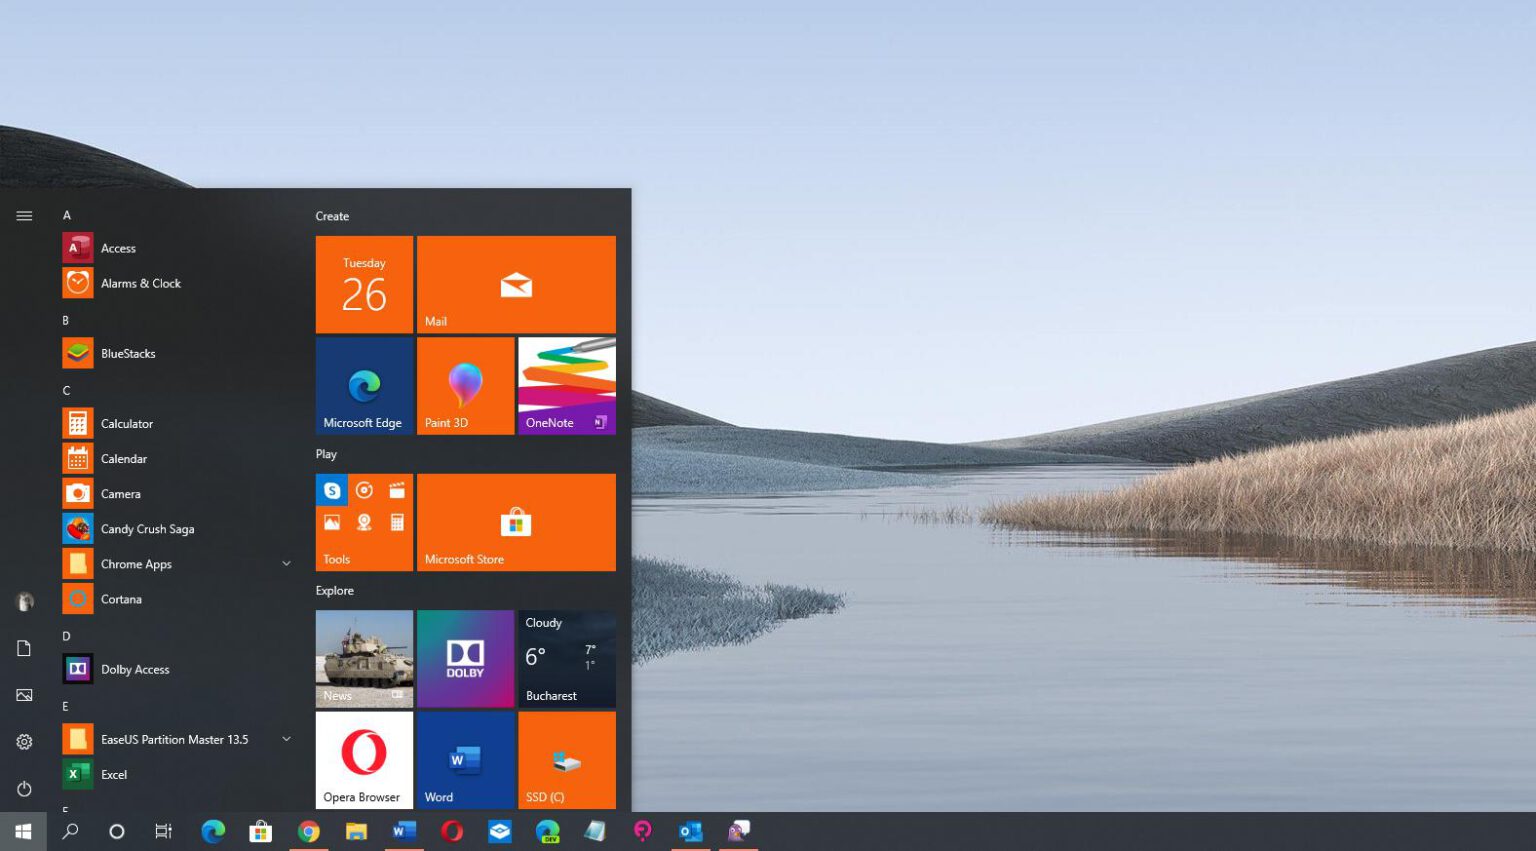Launch Calculator from the app list
The image size is (1536, 851).
tap(178, 423)
